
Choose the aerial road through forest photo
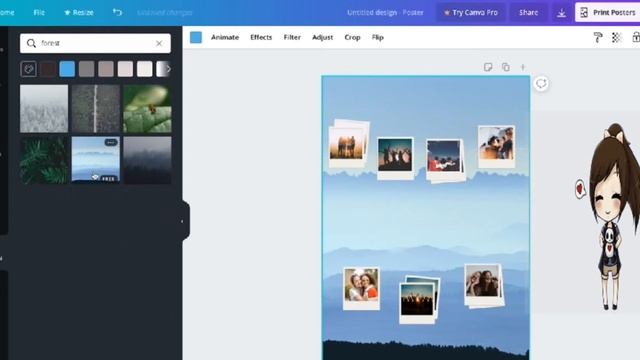coord(96,109)
